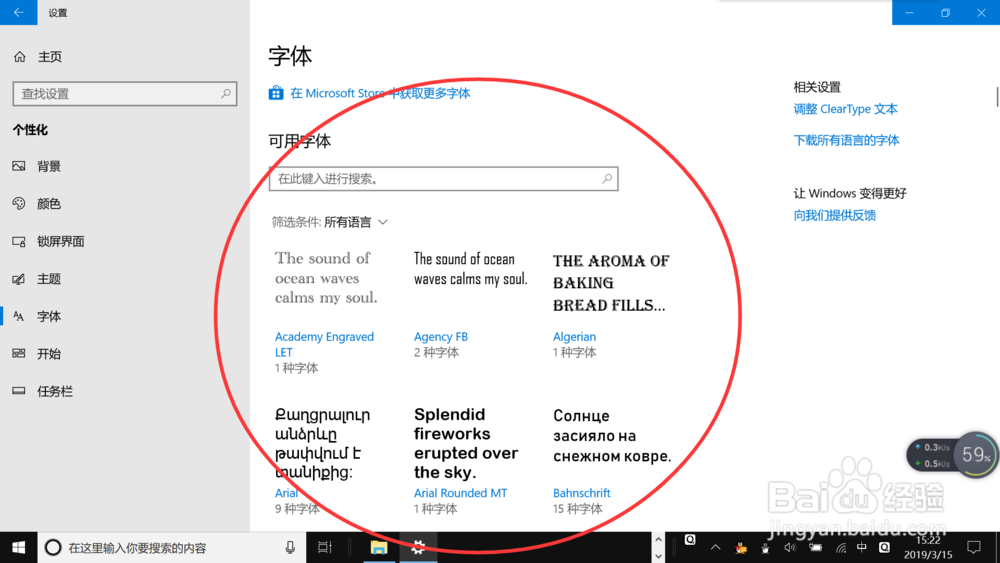Click the battery power tray icon
The height and width of the screenshot is (563, 1000).
[x=816, y=548]
